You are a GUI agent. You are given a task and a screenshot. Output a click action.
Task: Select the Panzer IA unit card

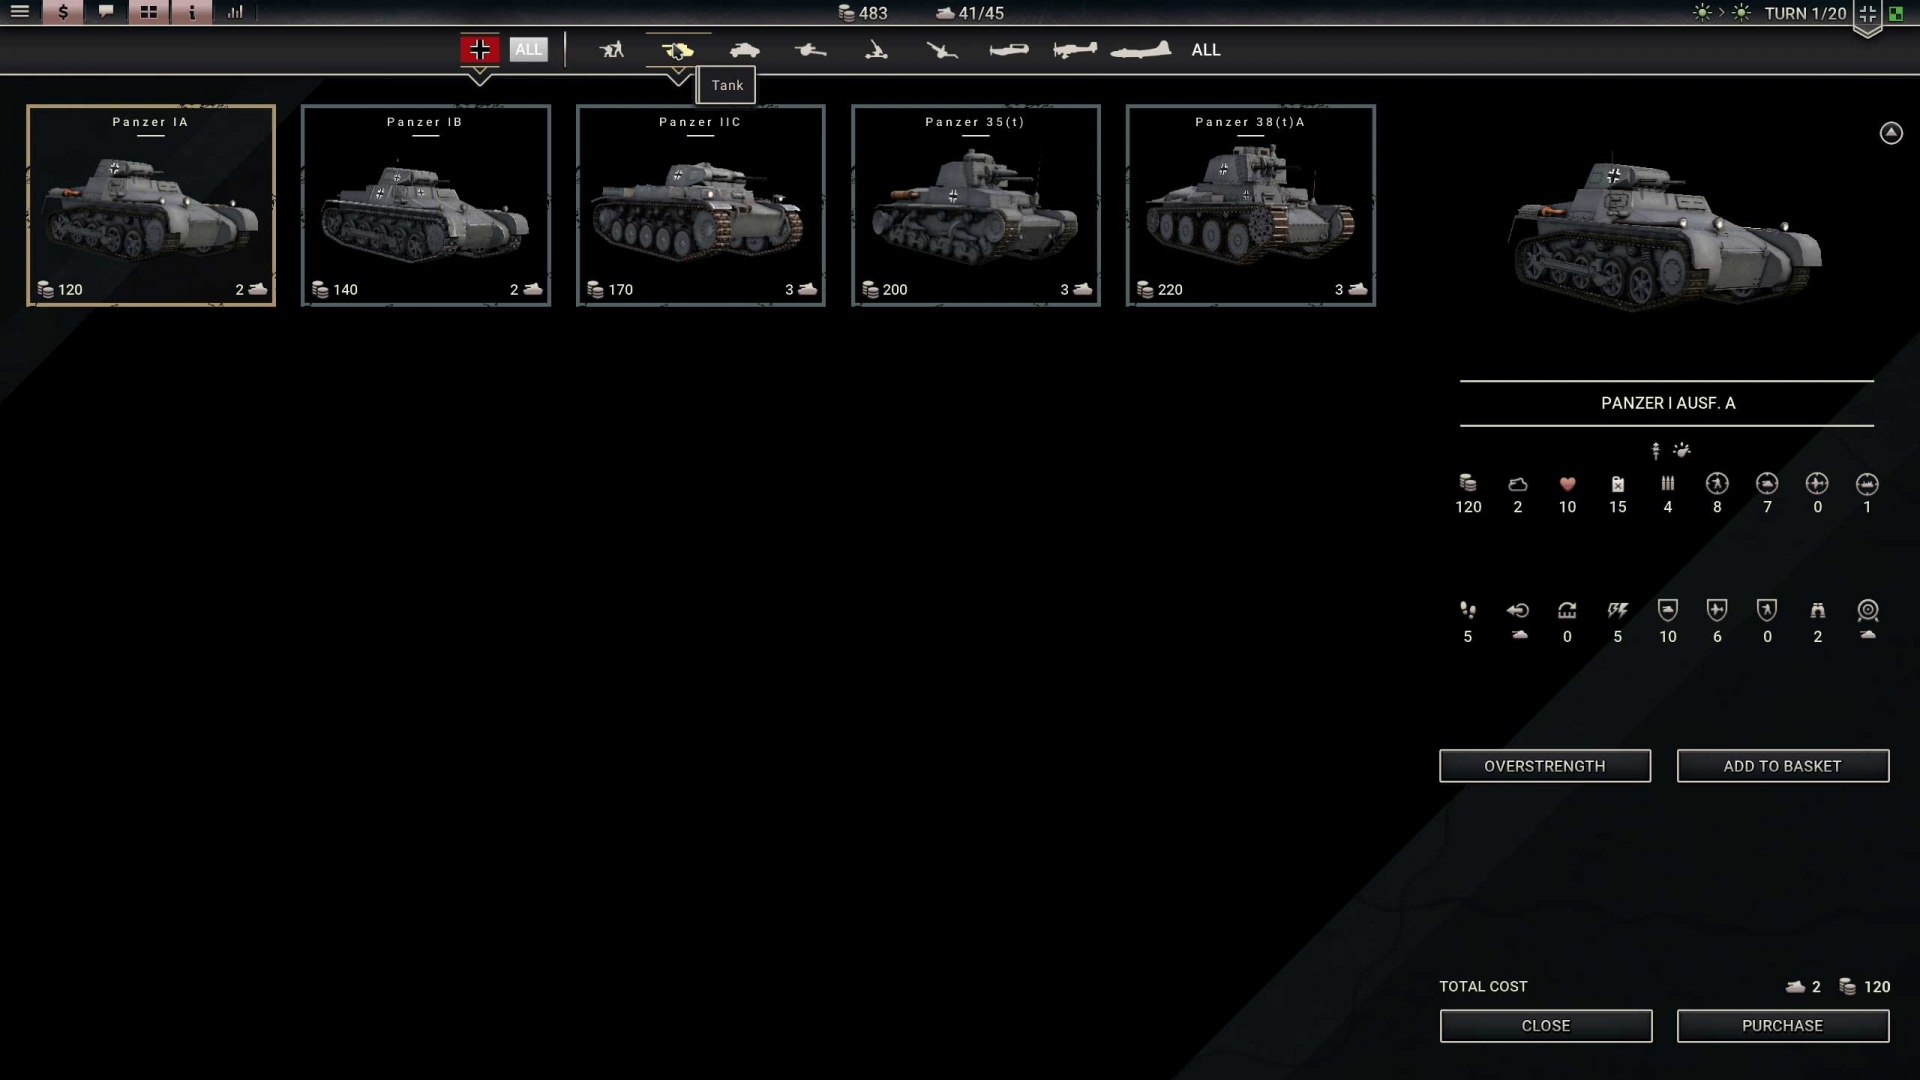coord(151,205)
